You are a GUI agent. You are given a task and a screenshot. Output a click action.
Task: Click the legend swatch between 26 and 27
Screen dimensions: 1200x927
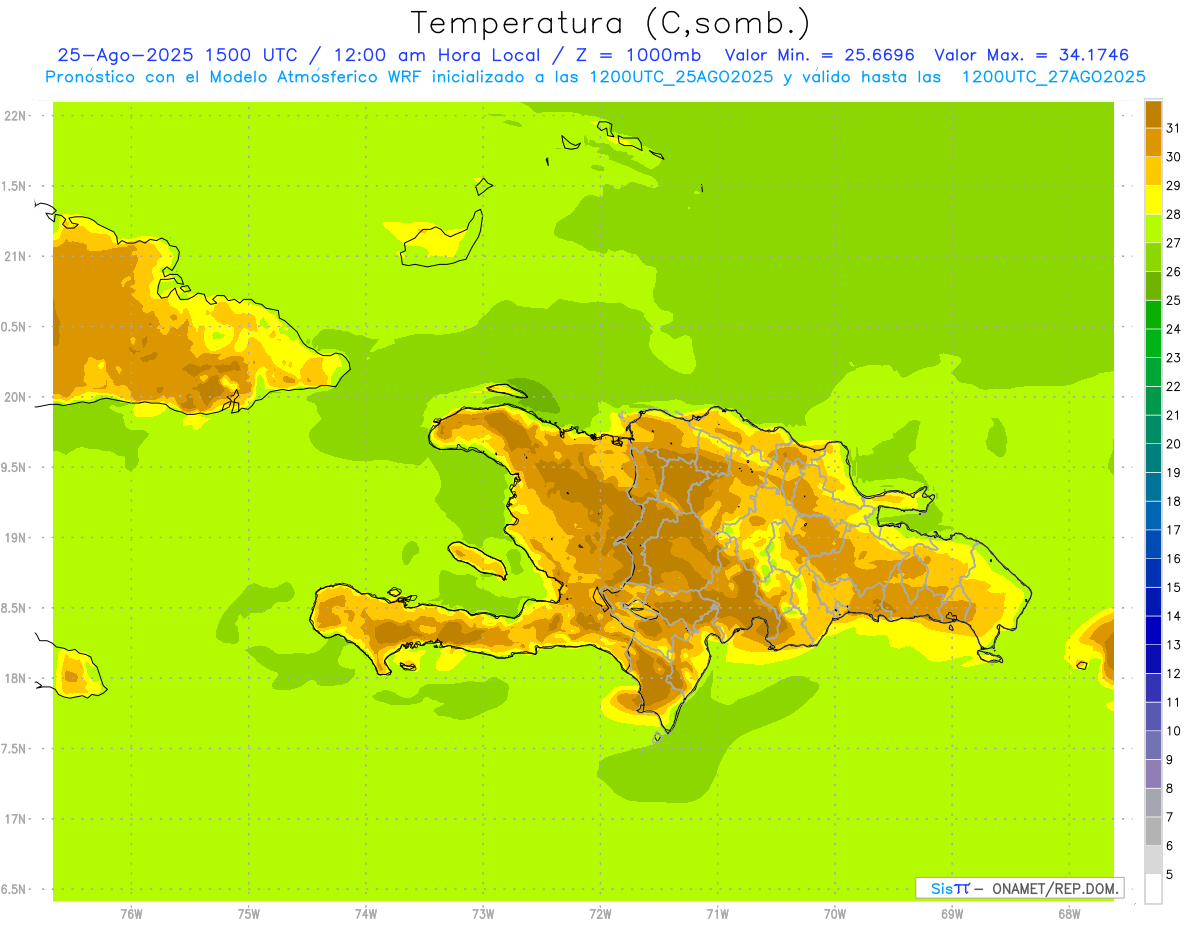coord(1153,257)
